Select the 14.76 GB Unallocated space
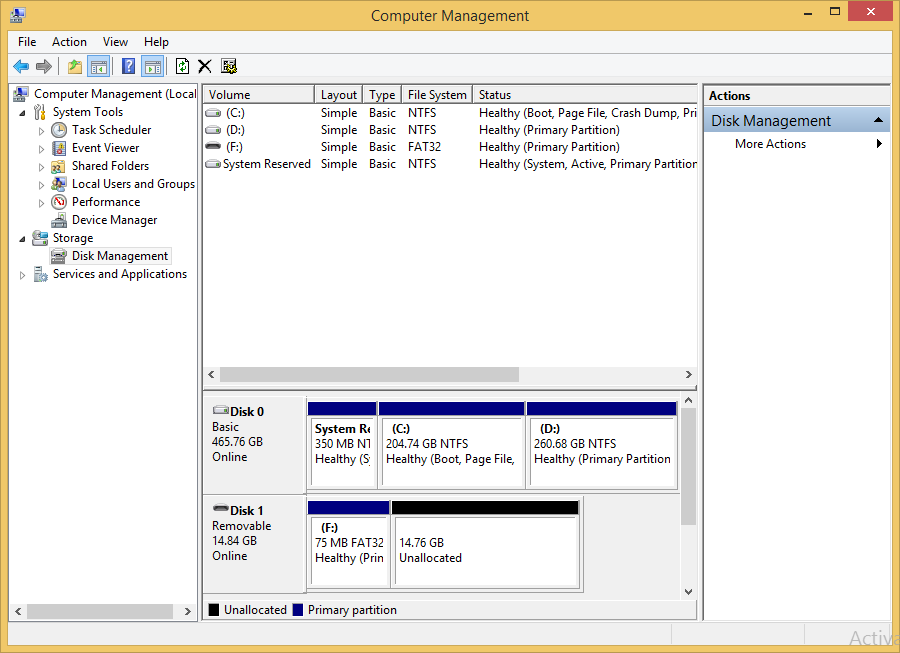Screen dimensions: 900x653 pyautogui.click(x=486, y=545)
